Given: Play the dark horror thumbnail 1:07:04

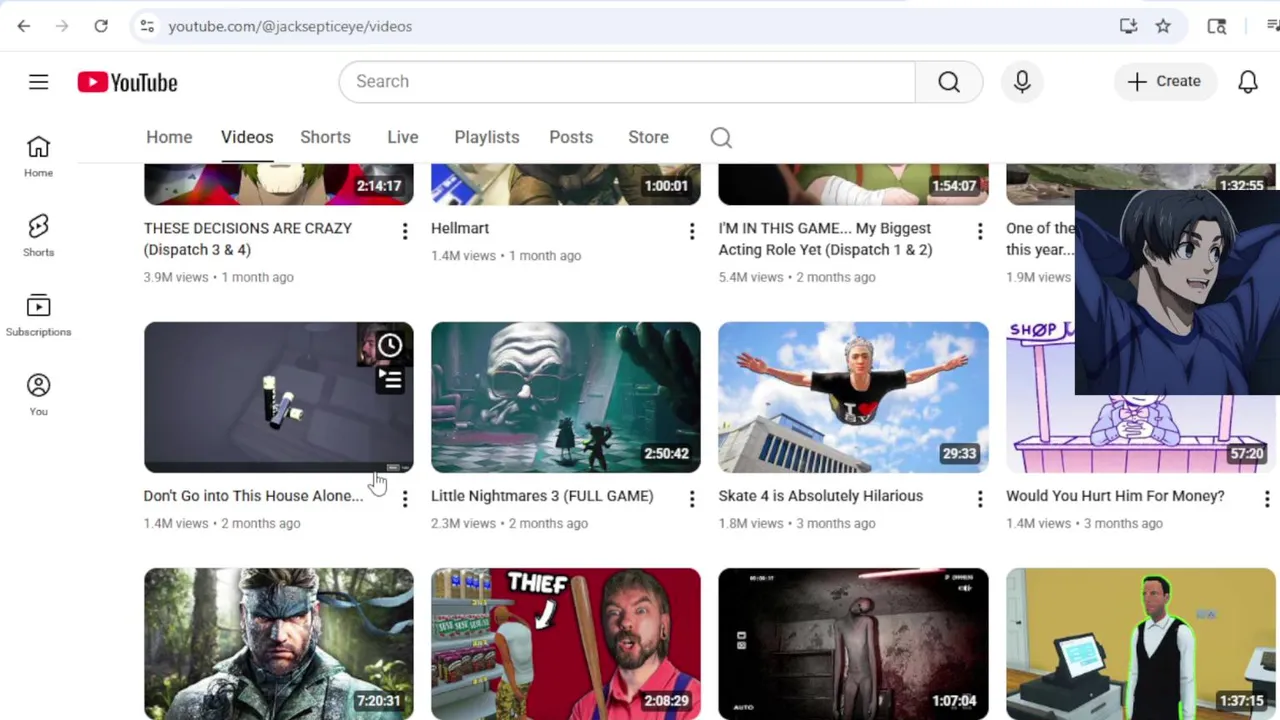Looking at the screenshot, I should coord(853,644).
